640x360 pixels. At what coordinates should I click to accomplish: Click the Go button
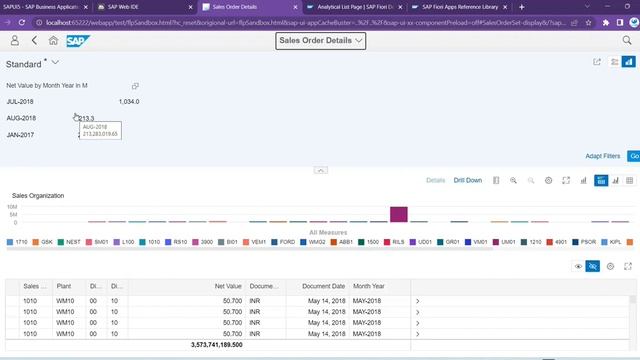pyautogui.click(x=634, y=156)
